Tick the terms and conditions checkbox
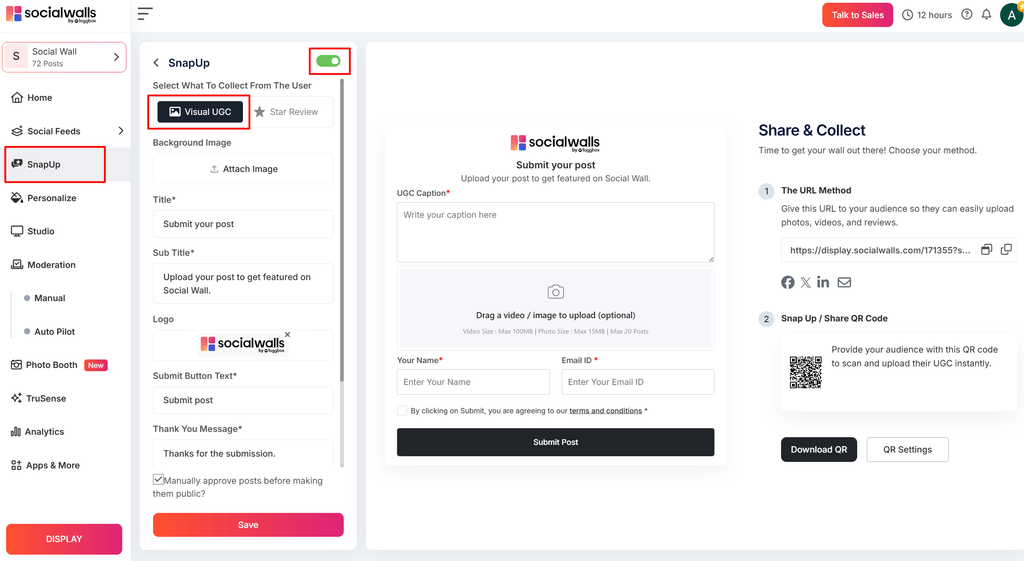The width and height of the screenshot is (1024, 561). pyautogui.click(x=402, y=411)
